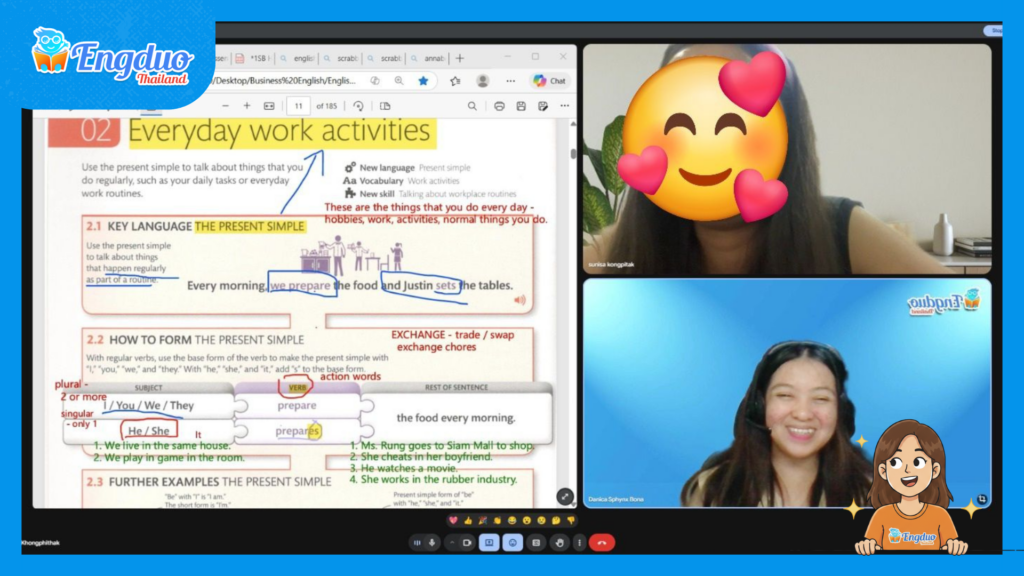Open the PDF search tool
The width and height of the screenshot is (1024, 576).
(472, 106)
